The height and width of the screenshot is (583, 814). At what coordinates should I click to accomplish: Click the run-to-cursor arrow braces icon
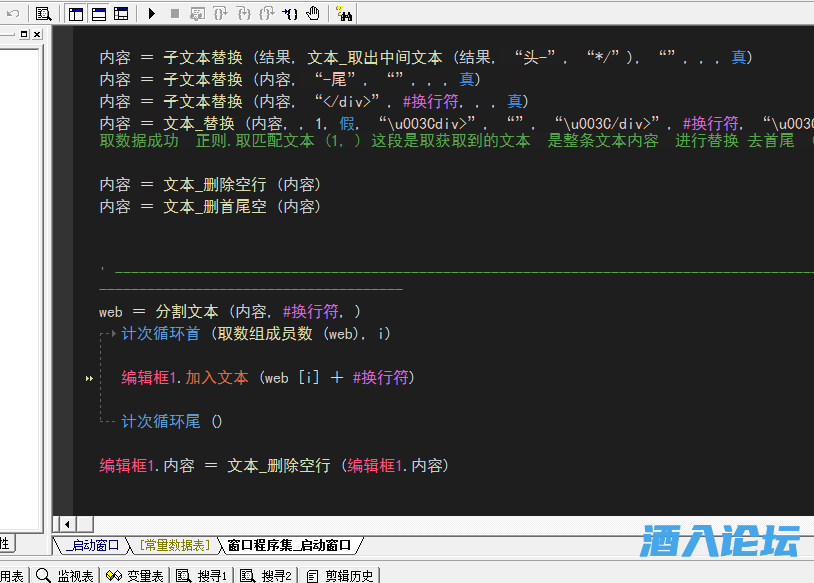pyautogui.click(x=290, y=13)
